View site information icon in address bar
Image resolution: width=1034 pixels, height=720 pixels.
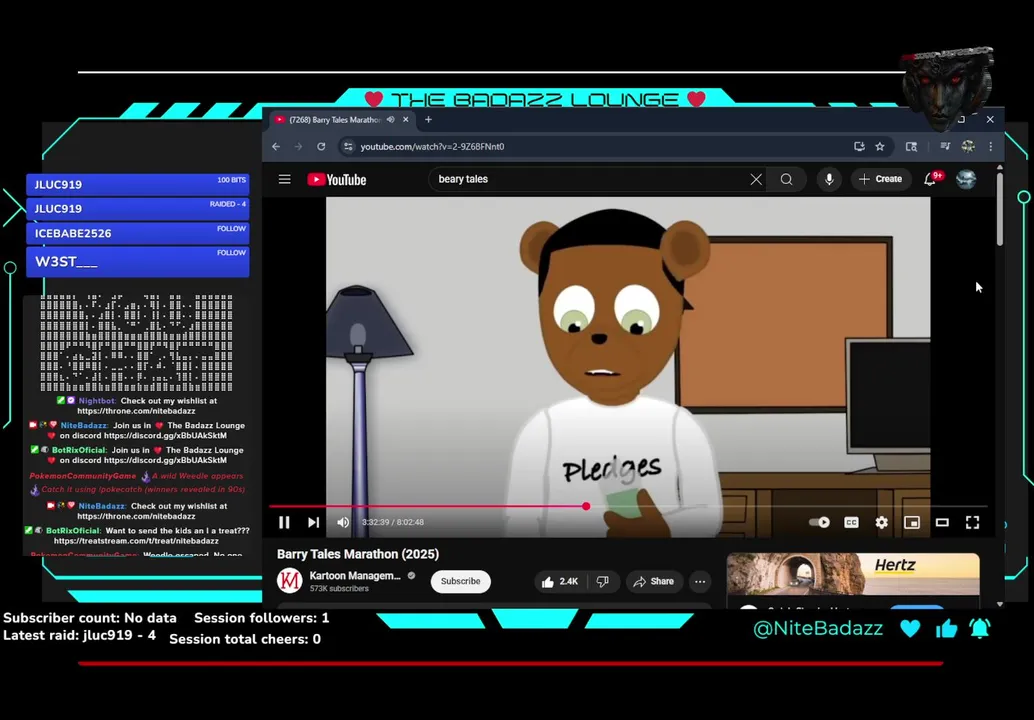[348, 146]
